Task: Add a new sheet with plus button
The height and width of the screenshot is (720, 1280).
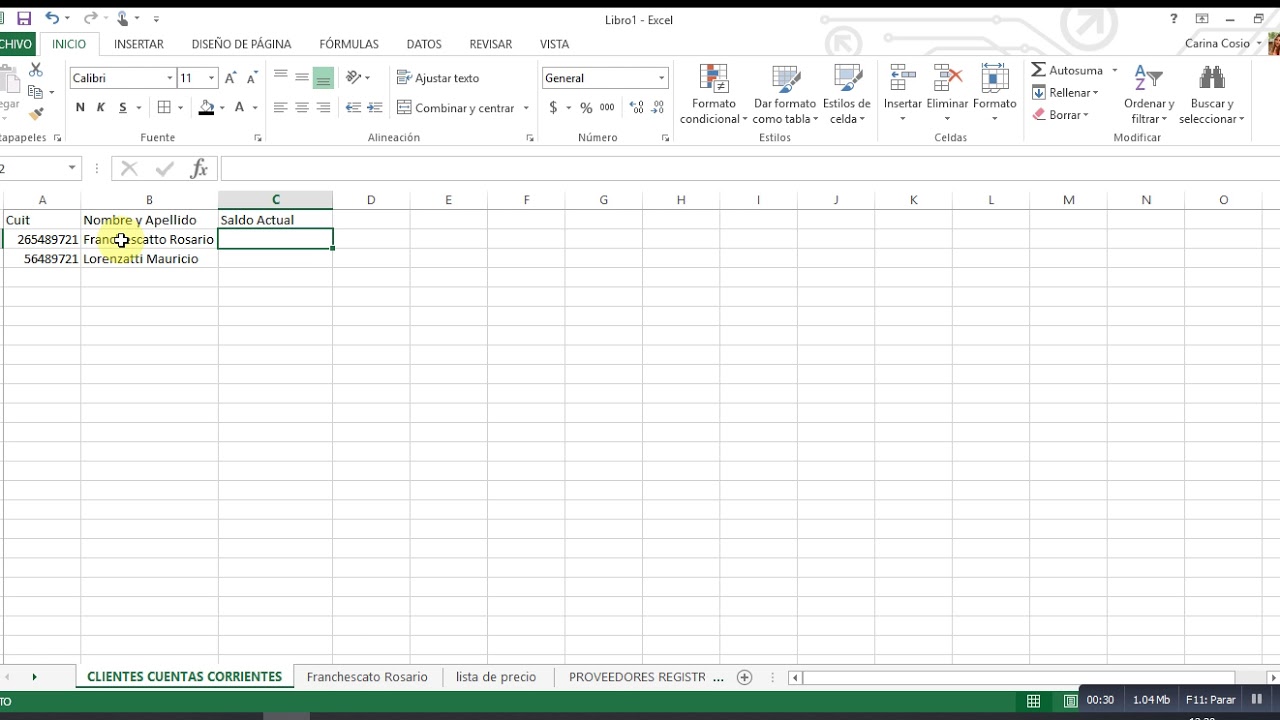Action: point(744,677)
